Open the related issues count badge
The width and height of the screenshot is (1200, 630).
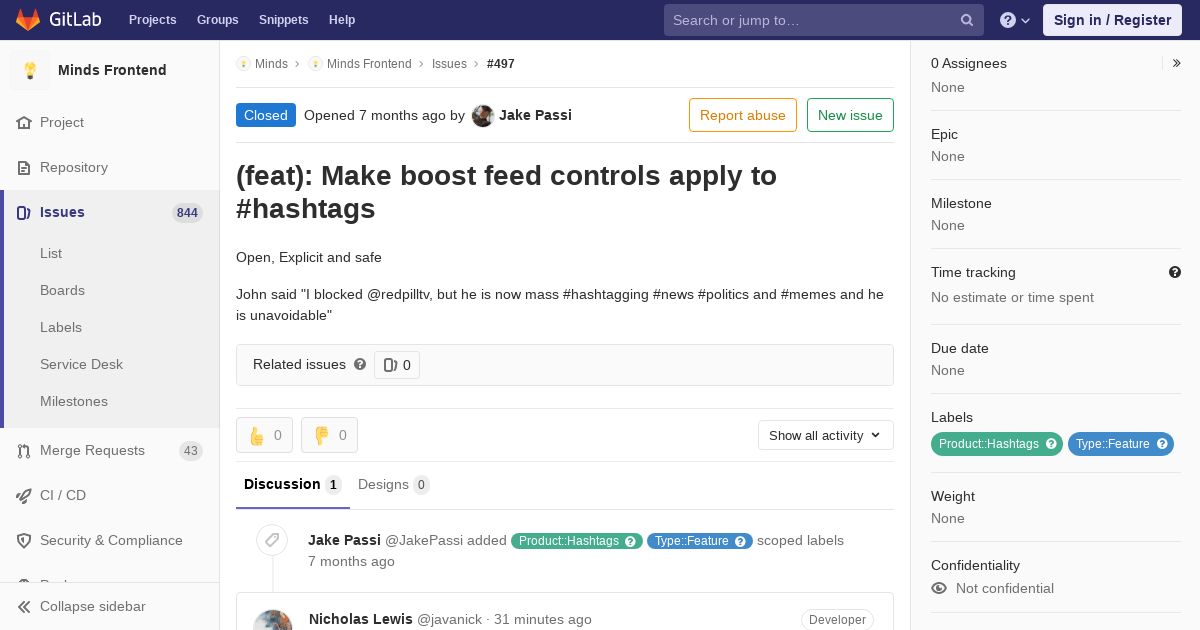pos(397,365)
